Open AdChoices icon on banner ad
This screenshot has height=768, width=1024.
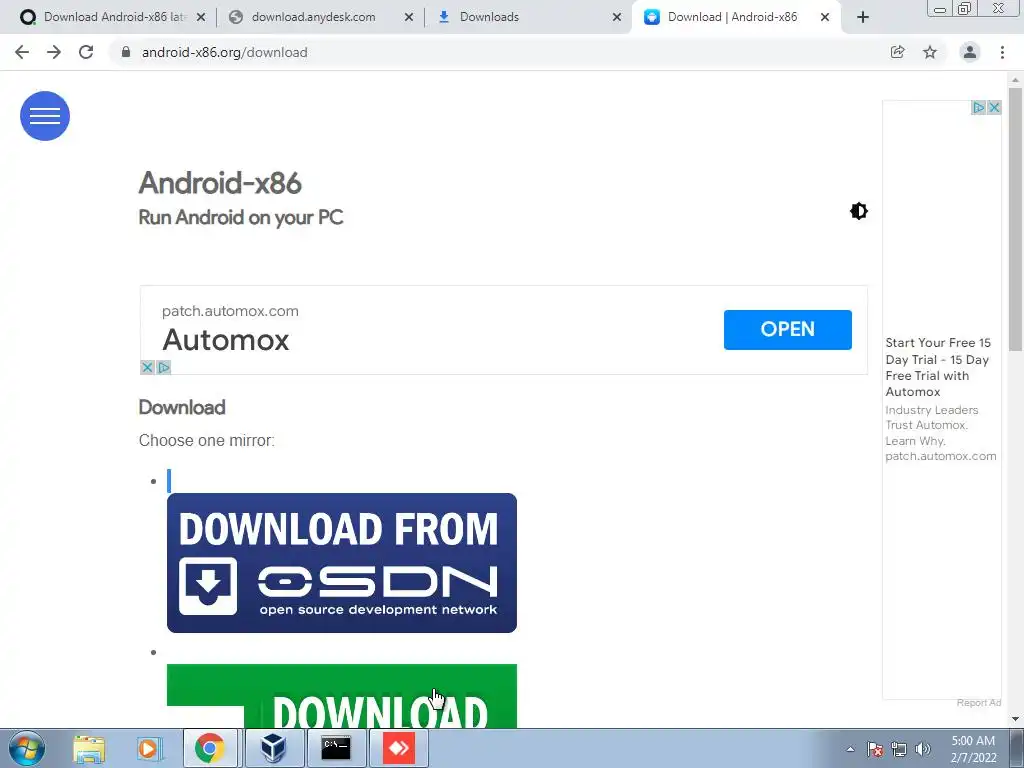pos(164,367)
